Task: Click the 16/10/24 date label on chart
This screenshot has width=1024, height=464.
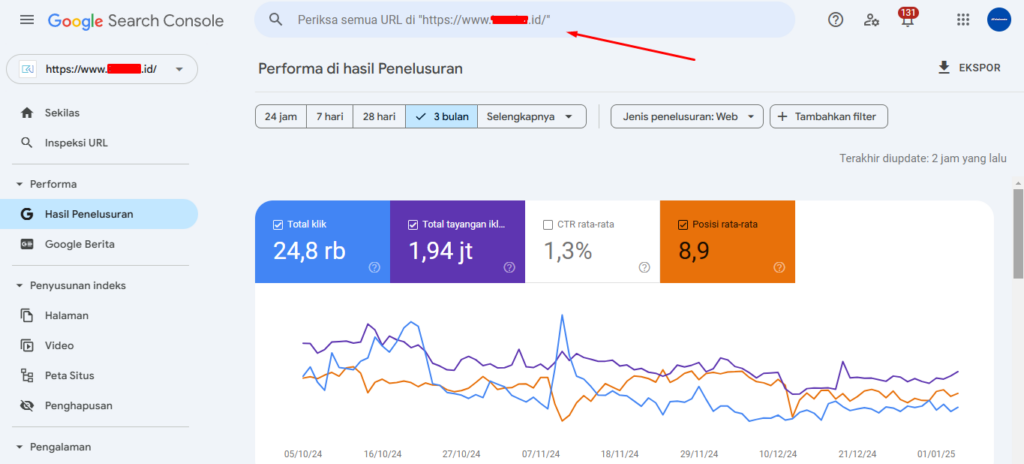Action: coord(383,454)
